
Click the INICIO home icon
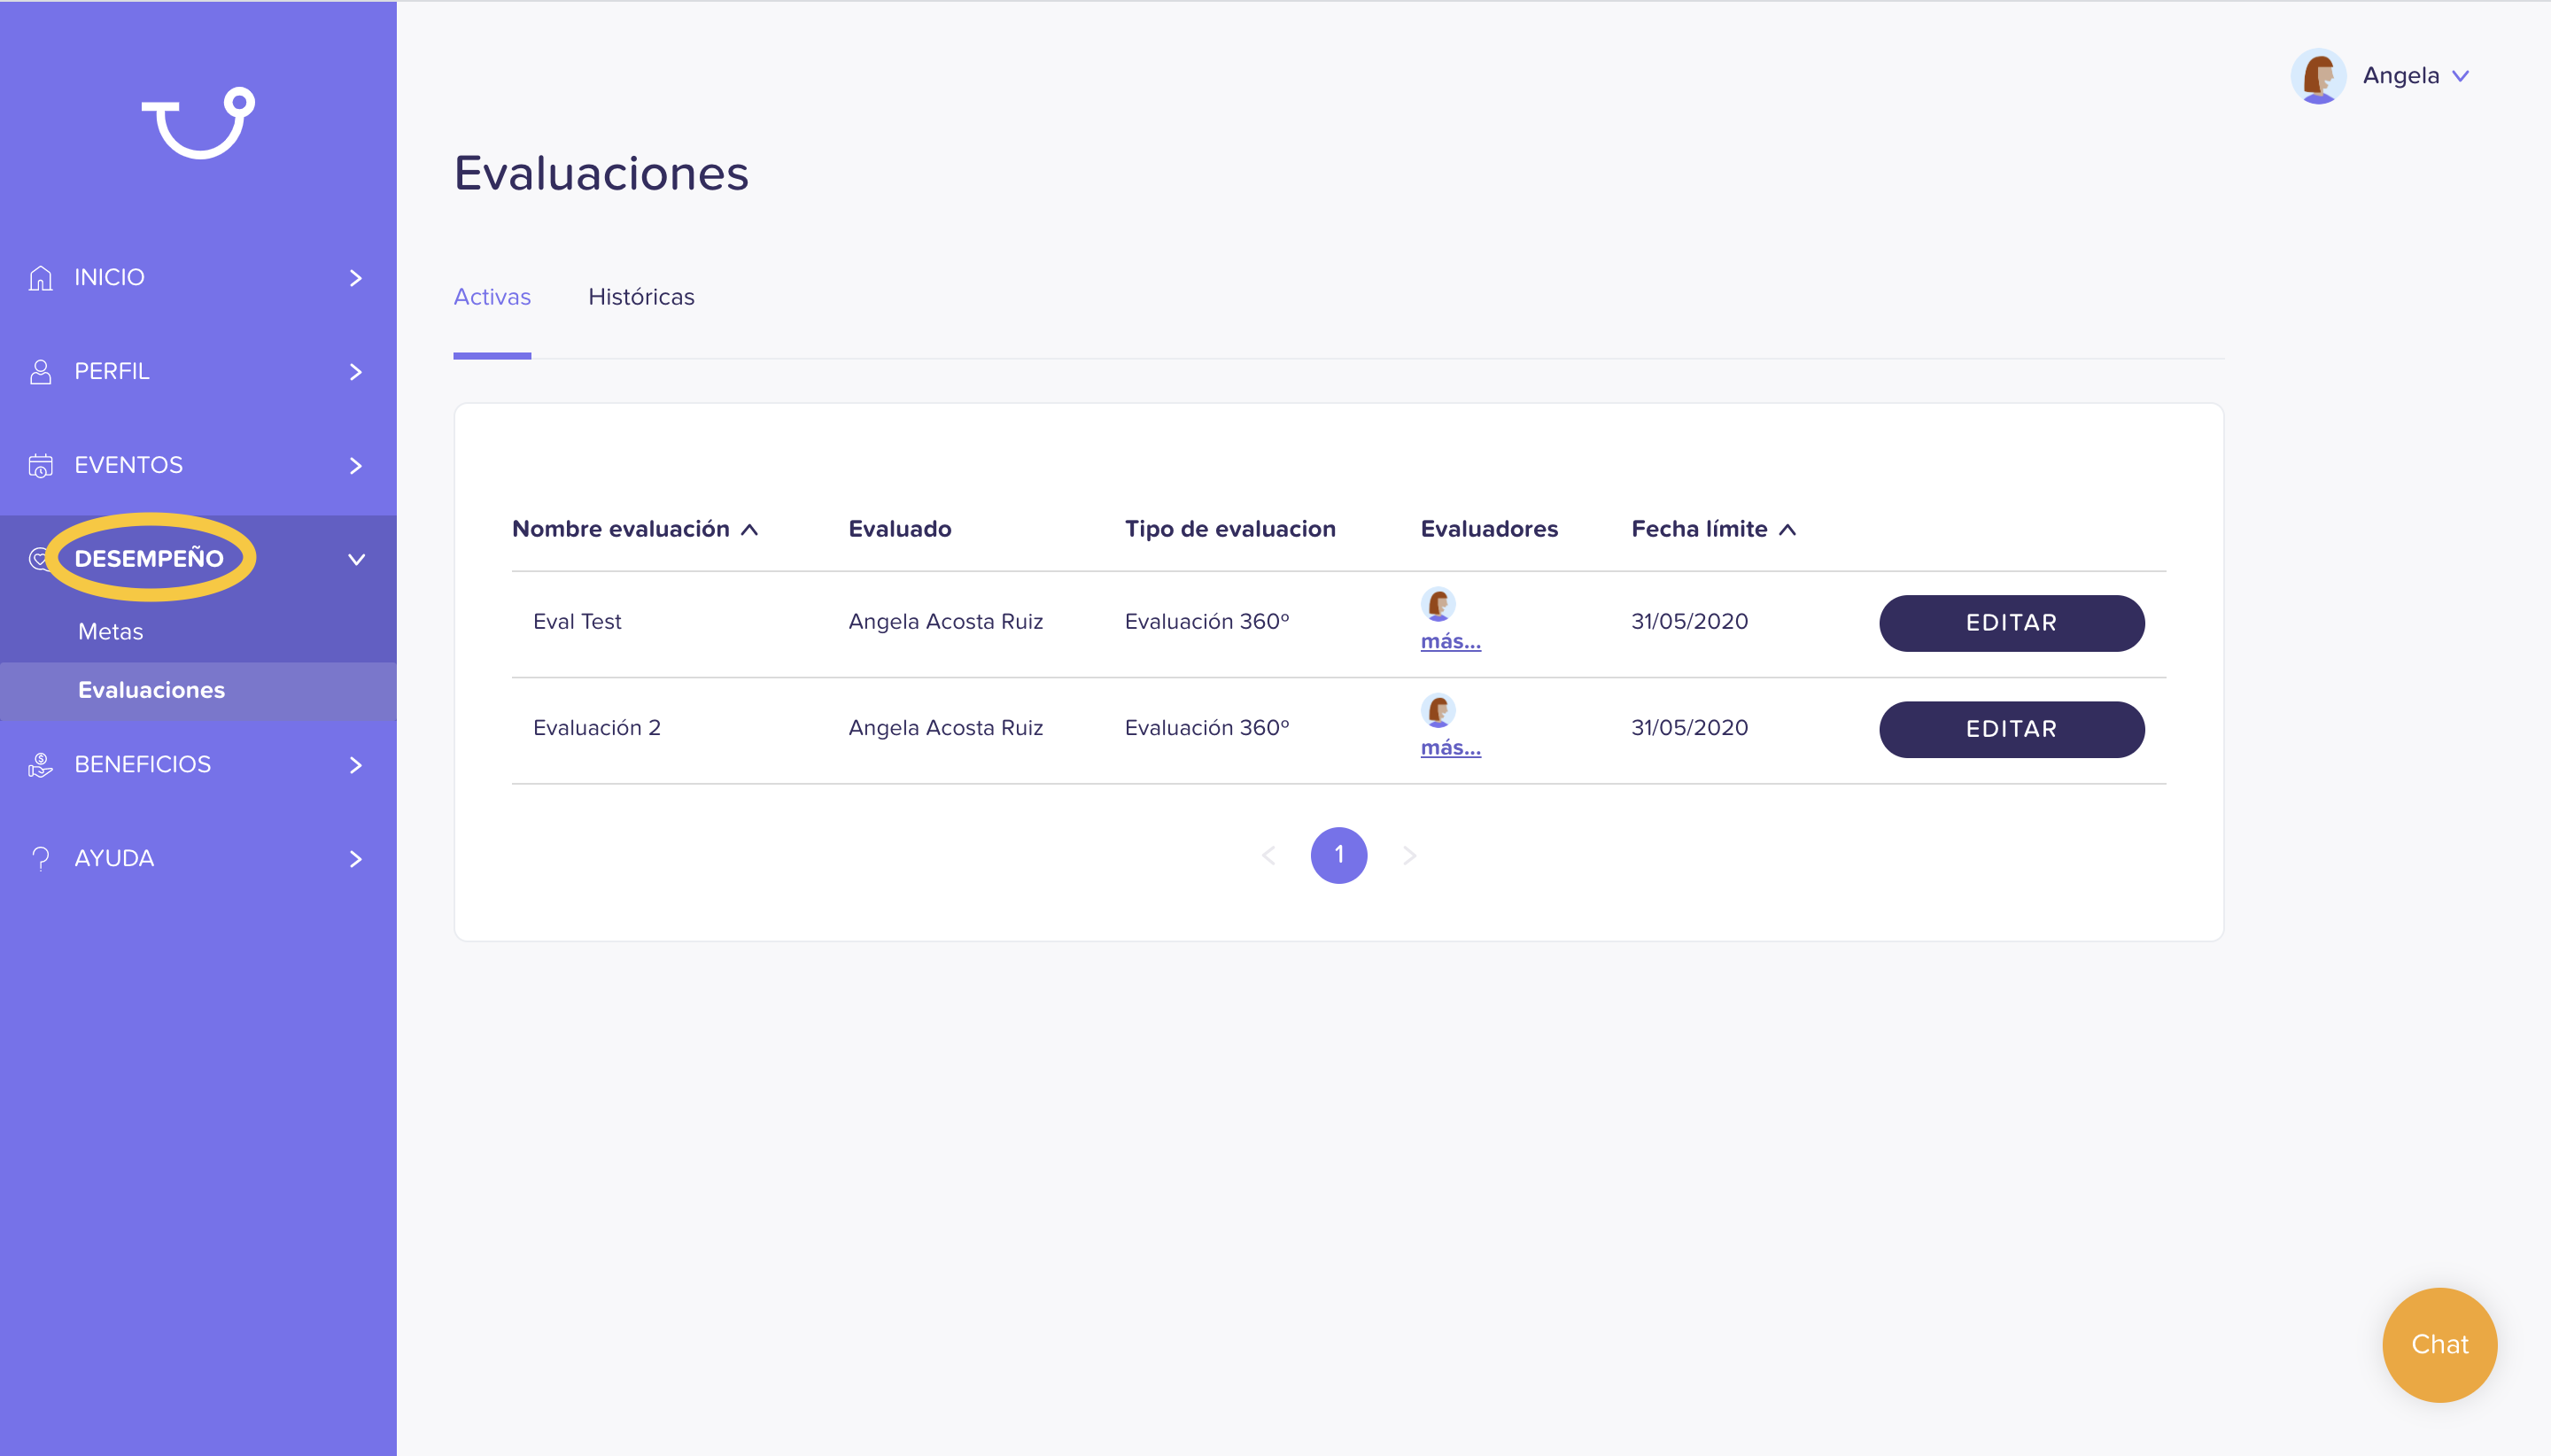click(x=41, y=278)
